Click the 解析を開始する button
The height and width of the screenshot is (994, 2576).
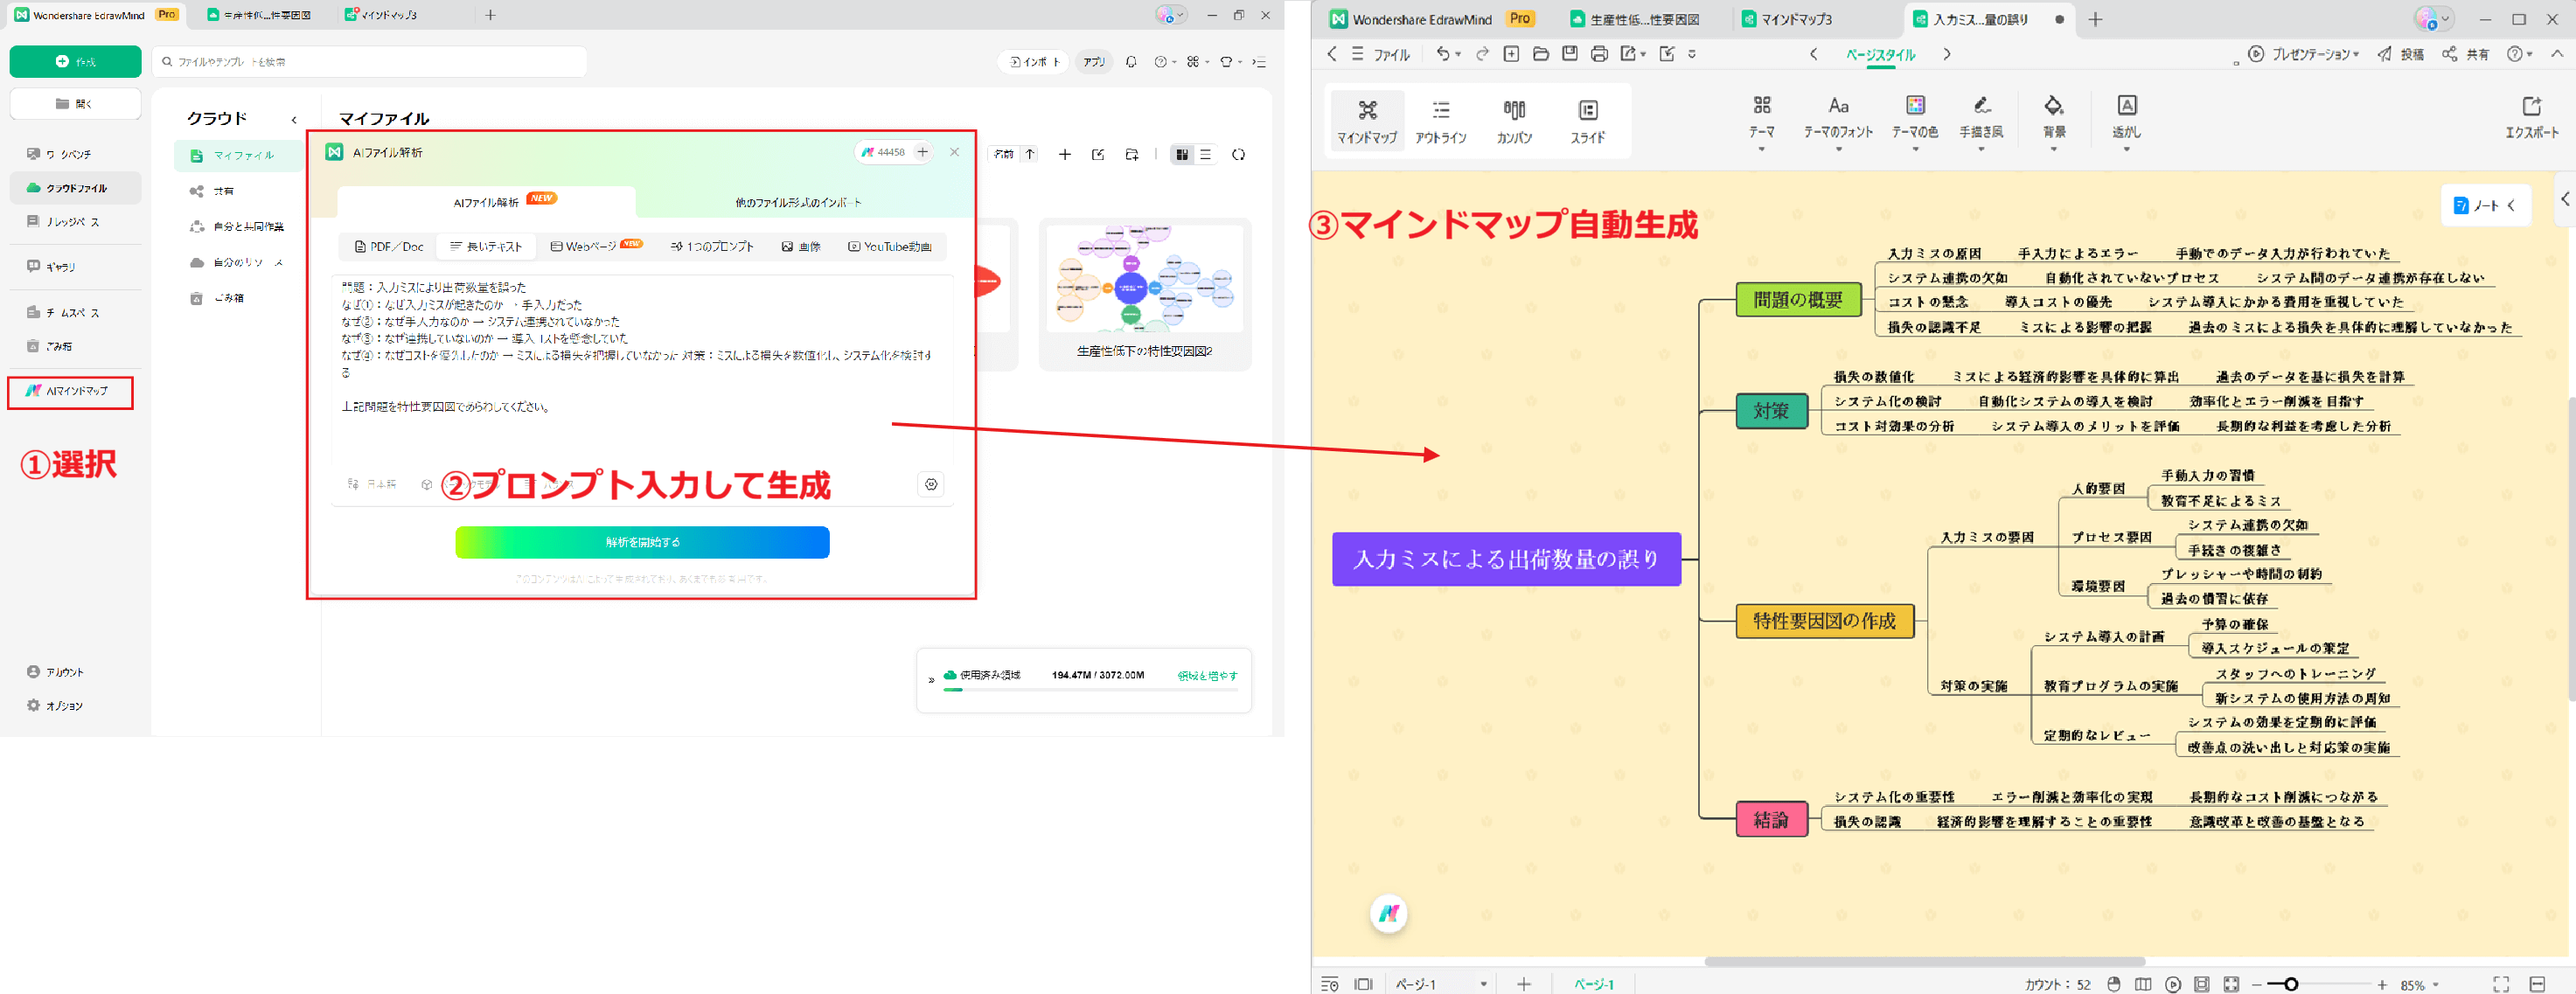(641, 542)
